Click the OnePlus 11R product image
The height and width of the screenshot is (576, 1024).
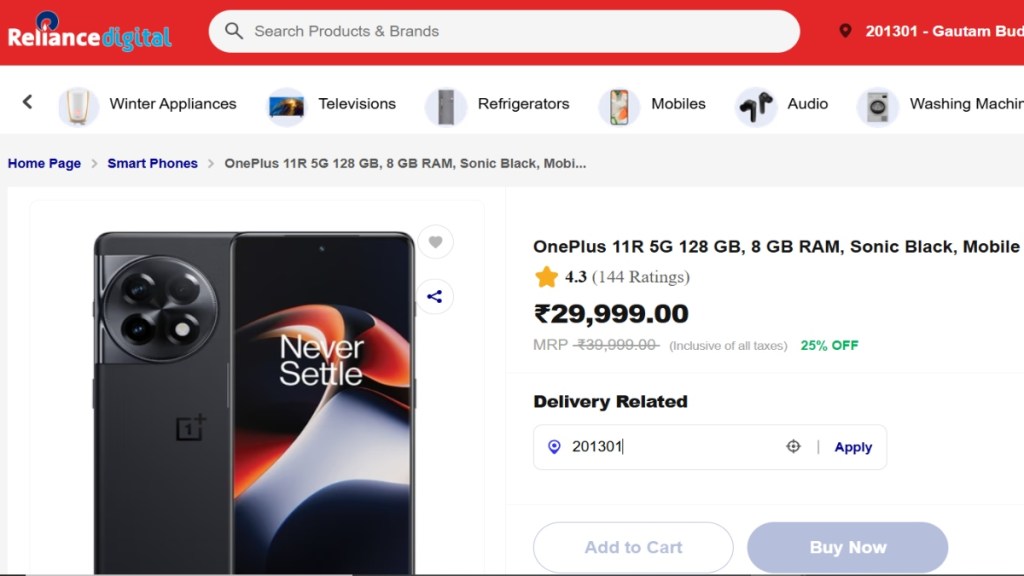click(254, 400)
